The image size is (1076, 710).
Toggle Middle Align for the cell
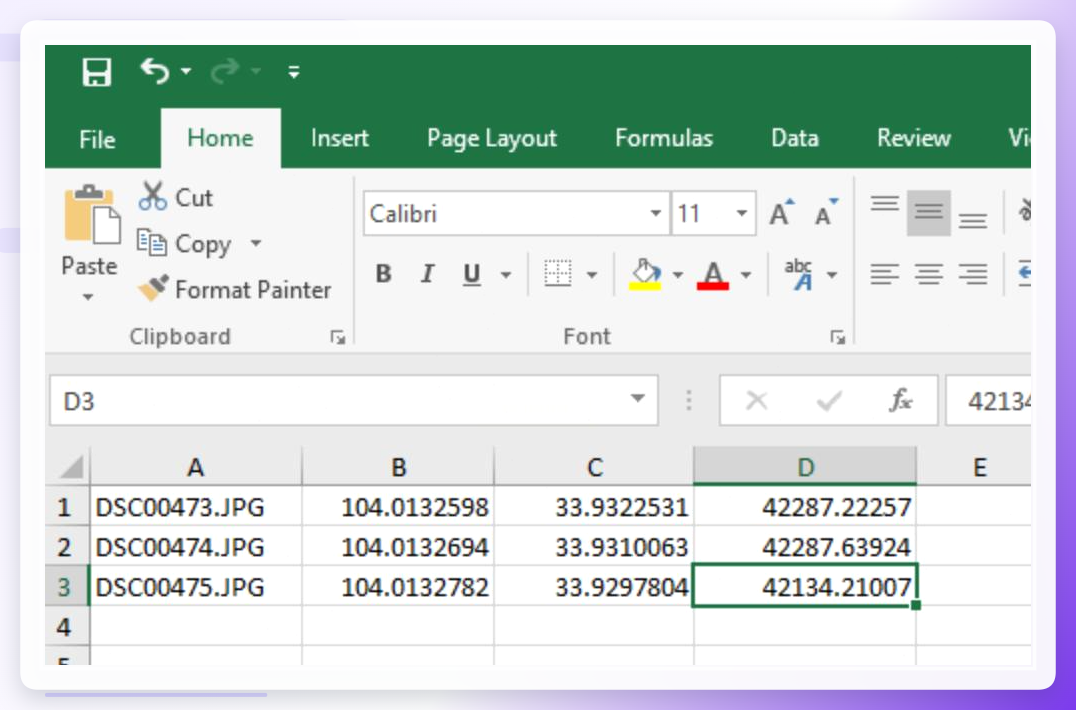coord(928,213)
